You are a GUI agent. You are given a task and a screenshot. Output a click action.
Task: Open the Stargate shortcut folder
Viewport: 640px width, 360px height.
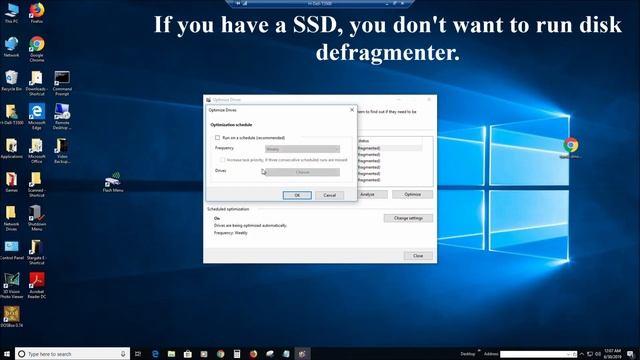(37, 252)
